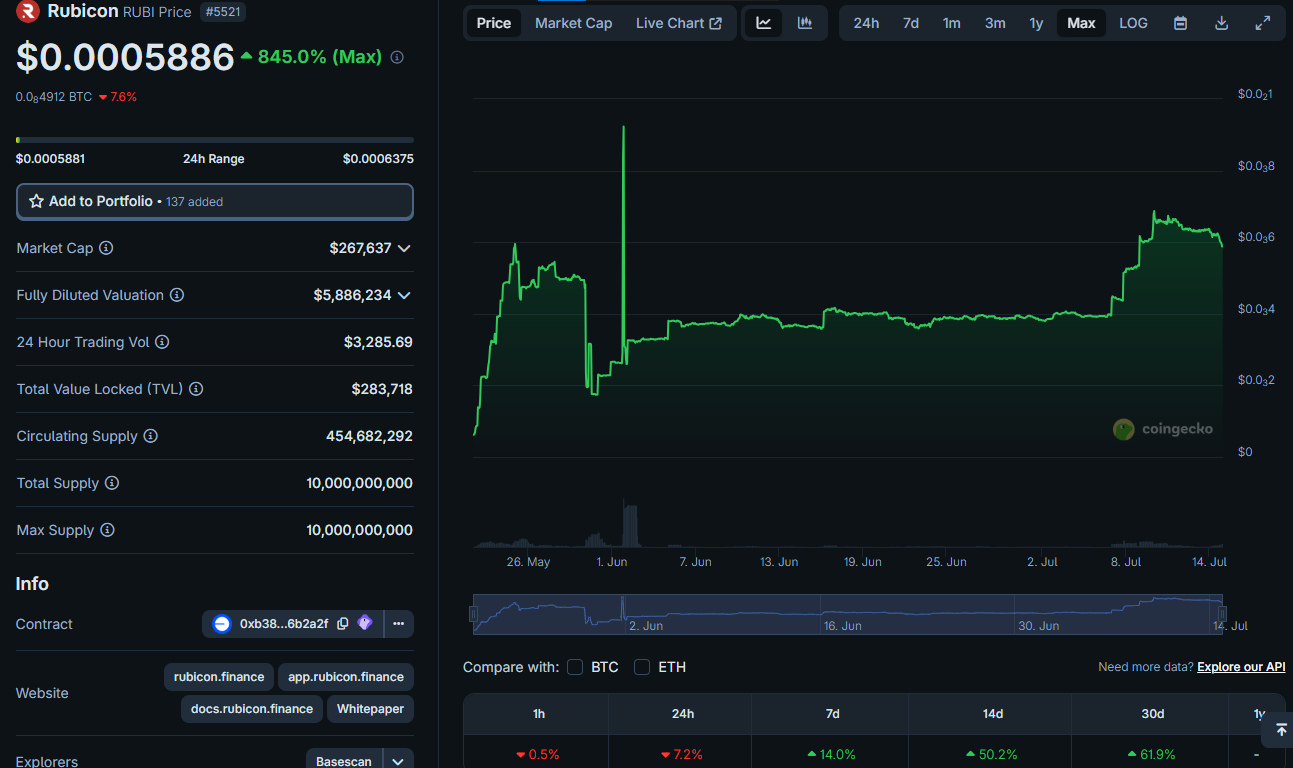
Task: Click the Base chain icon in Contract
Action: [x=222, y=624]
